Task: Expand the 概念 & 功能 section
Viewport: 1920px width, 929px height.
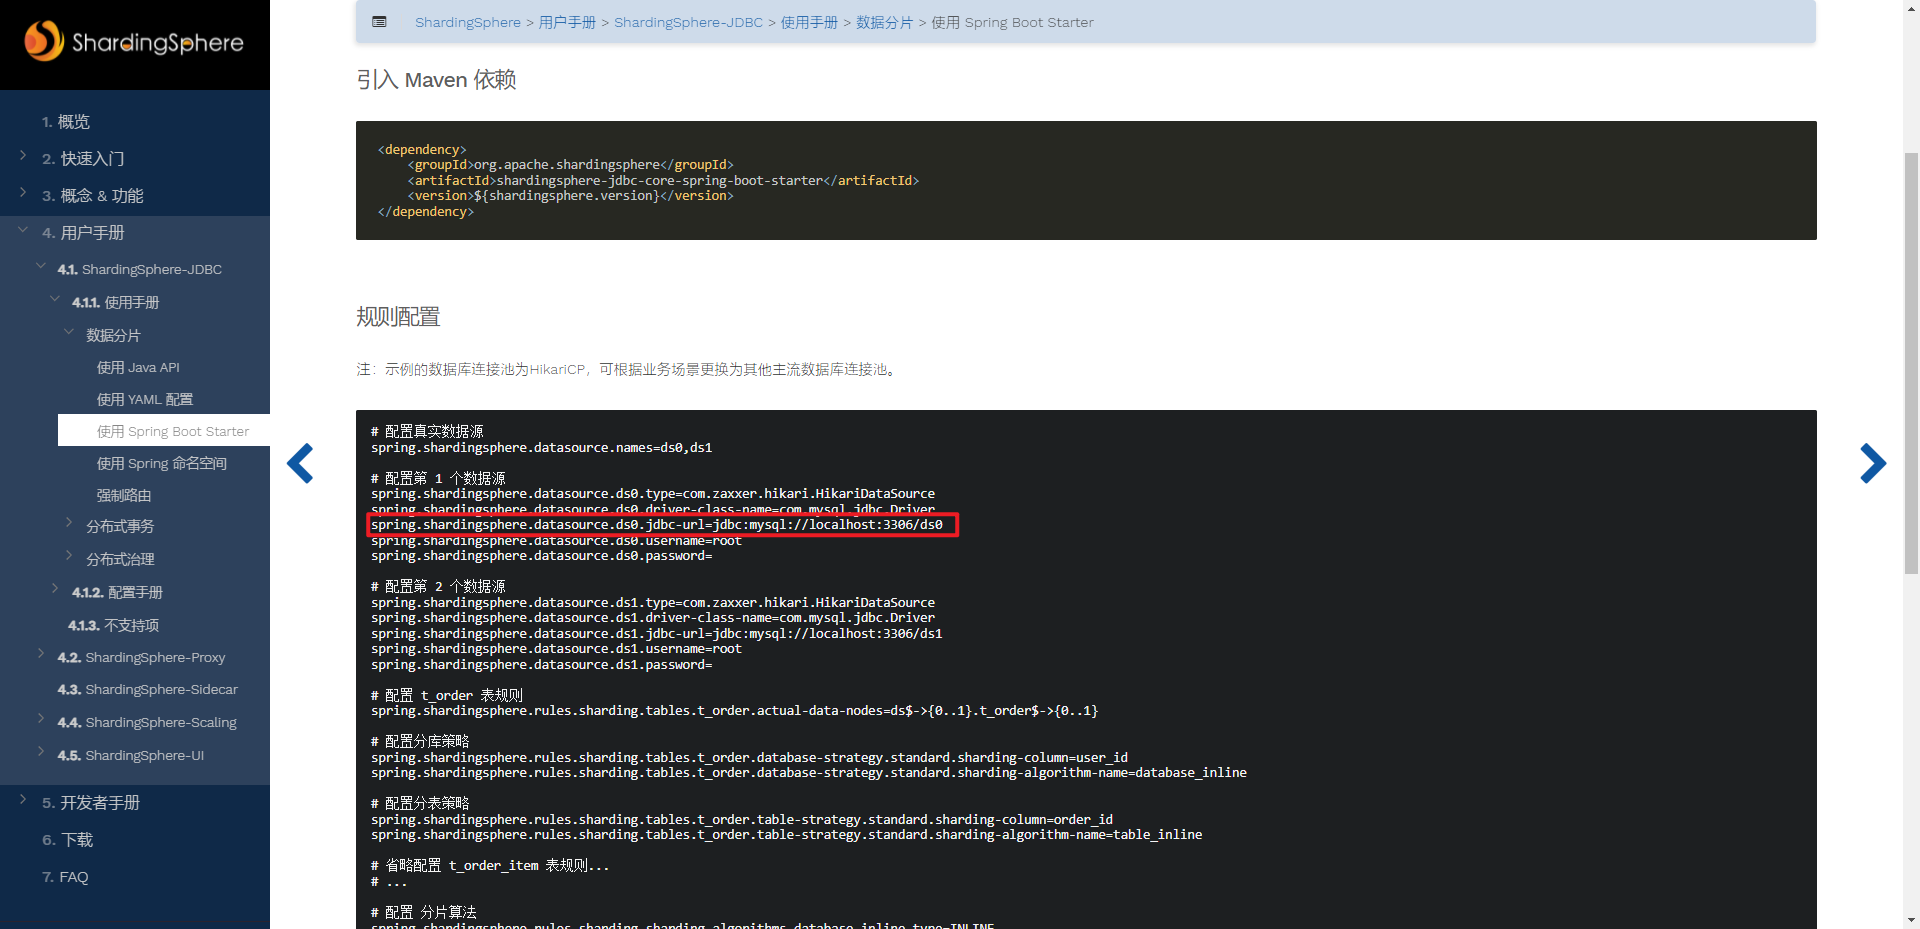Action: (22, 195)
